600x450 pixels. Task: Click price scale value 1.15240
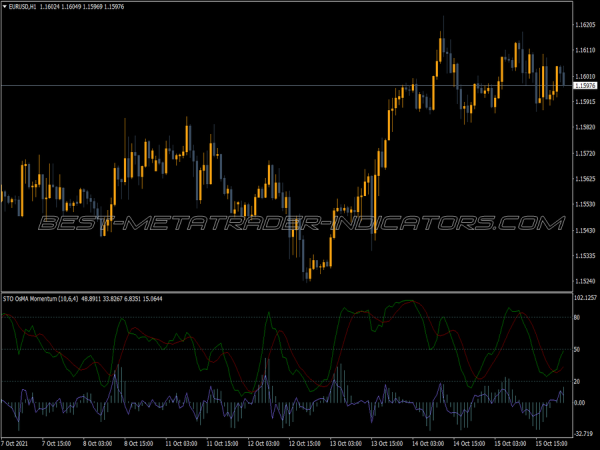click(x=585, y=281)
